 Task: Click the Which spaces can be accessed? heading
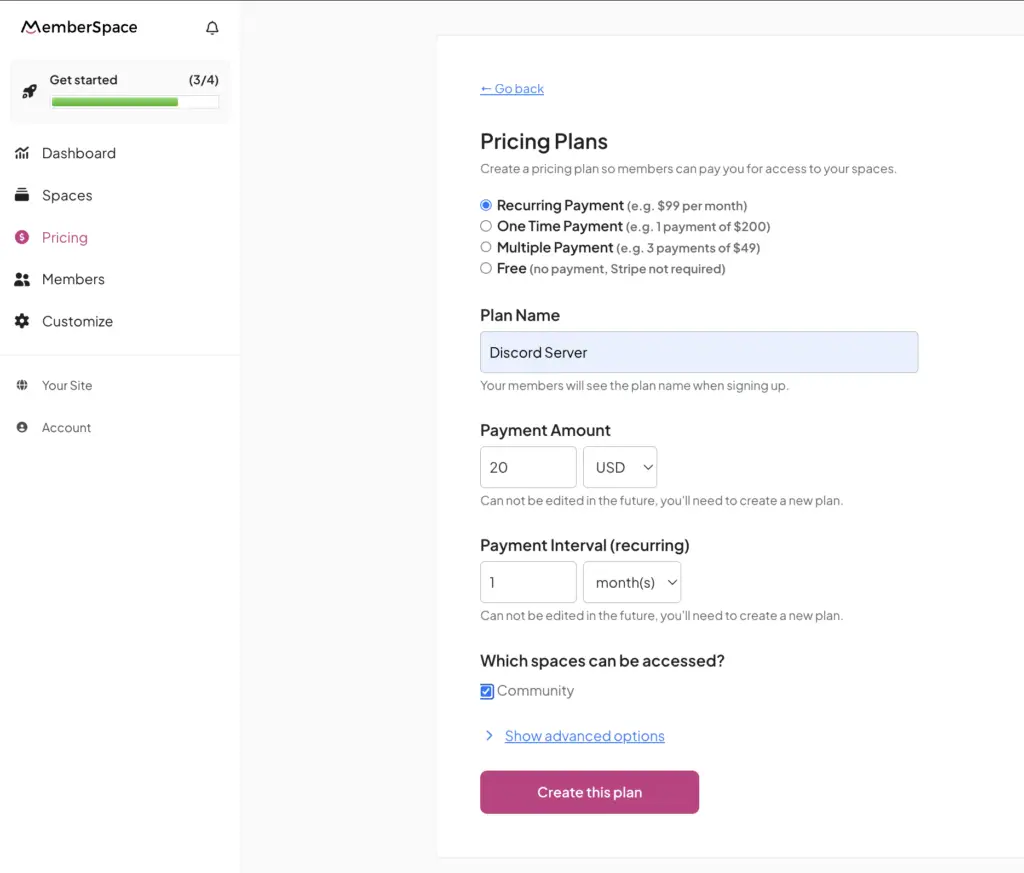pyautogui.click(x=602, y=661)
